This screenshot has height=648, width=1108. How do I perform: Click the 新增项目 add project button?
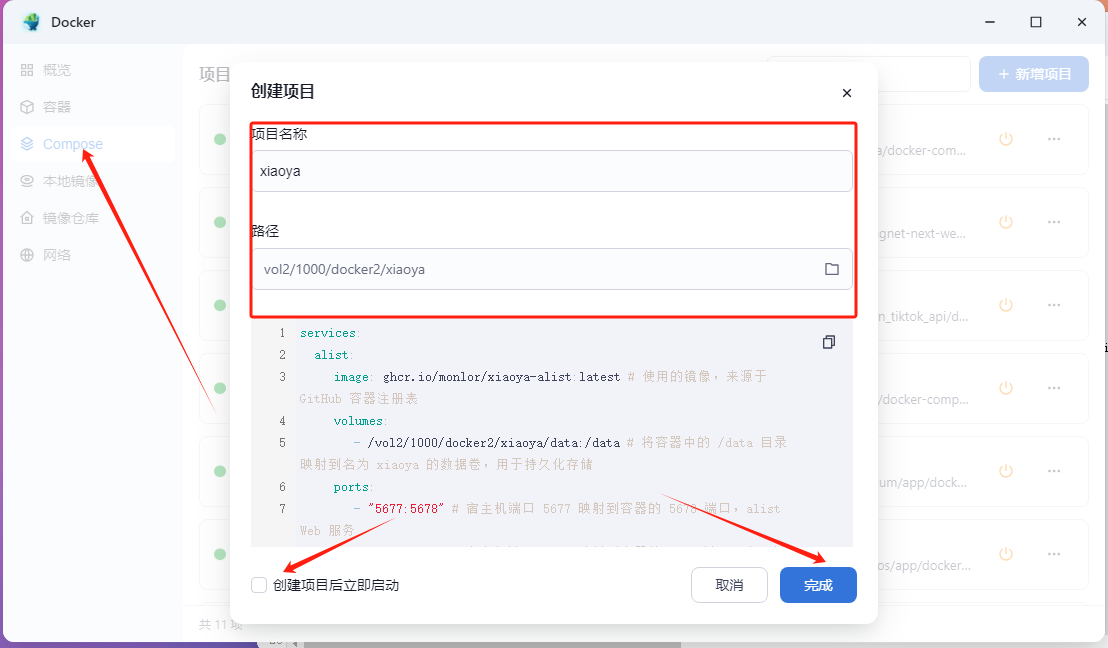(x=1033, y=74)
